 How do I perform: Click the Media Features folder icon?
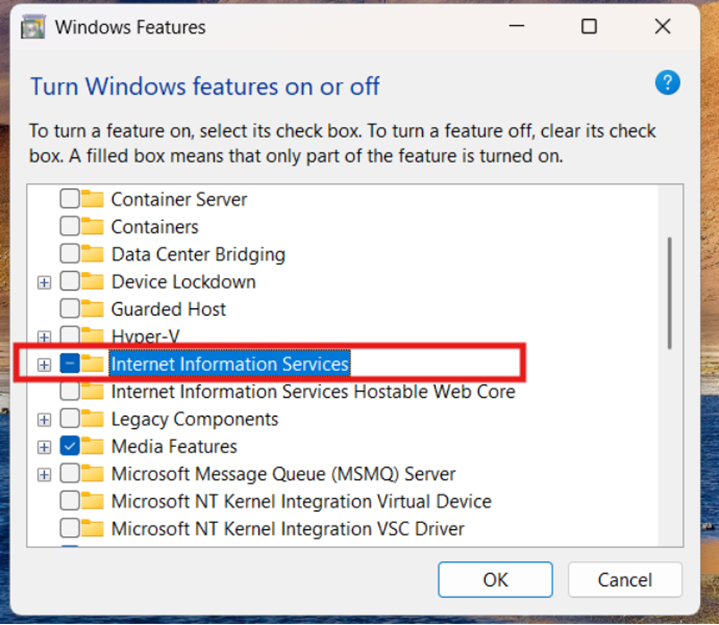point(92,446)
